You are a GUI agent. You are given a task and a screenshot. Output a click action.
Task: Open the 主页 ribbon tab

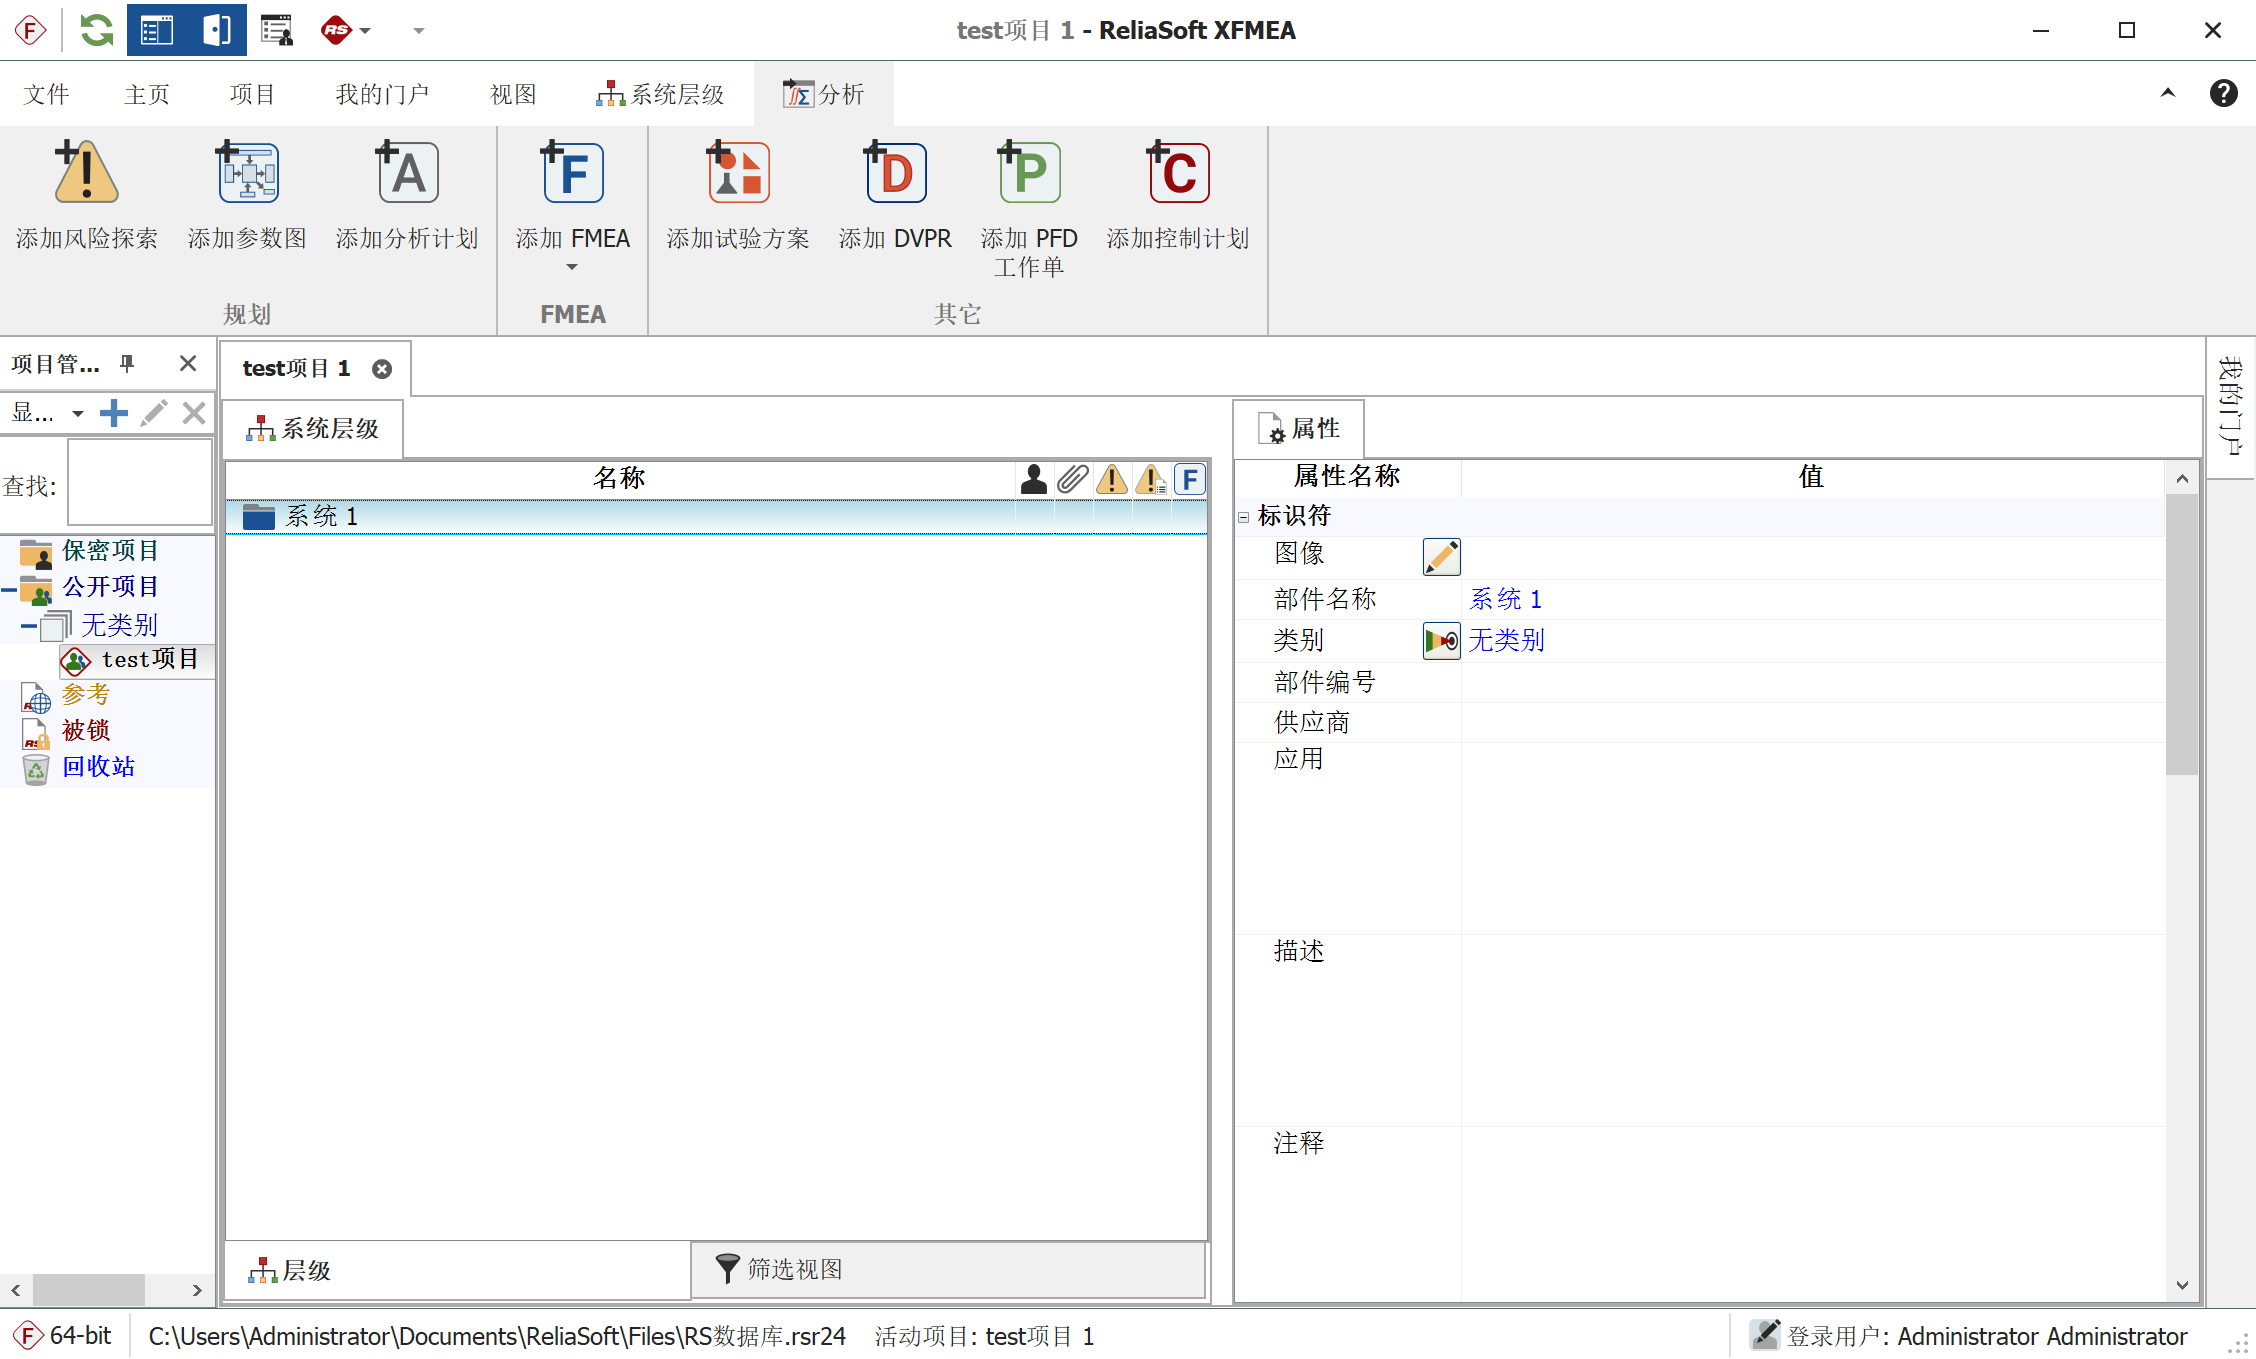tap(147, 94)
